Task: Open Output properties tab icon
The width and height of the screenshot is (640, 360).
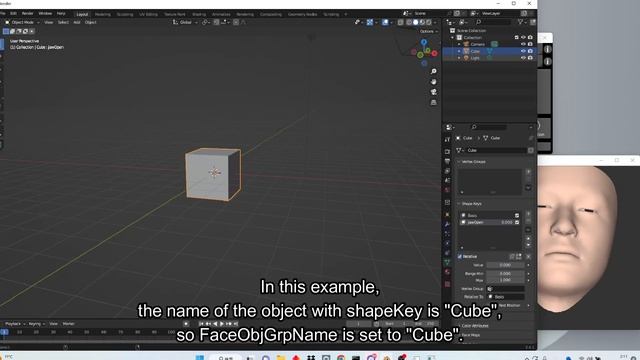Action: coord(447,161)
